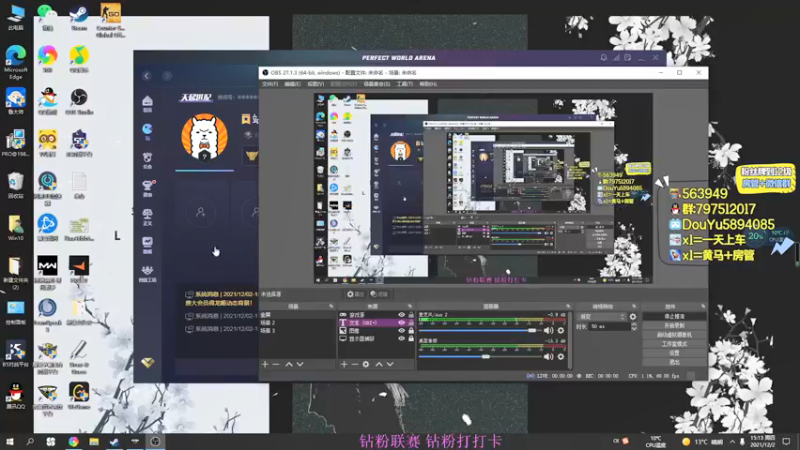
Task: Open the taskbar search icon
Action: coord(30,442)
